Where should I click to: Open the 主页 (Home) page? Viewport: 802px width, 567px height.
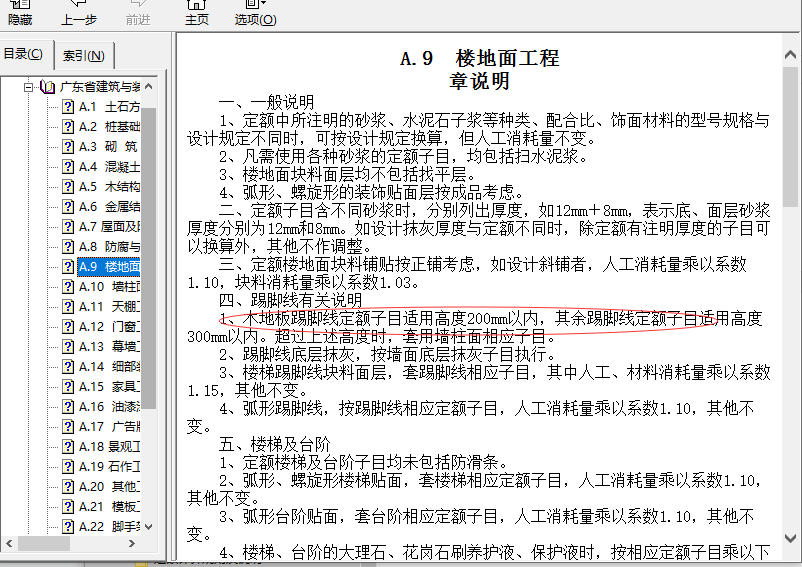pyautogui.click(x=197, y=13)
